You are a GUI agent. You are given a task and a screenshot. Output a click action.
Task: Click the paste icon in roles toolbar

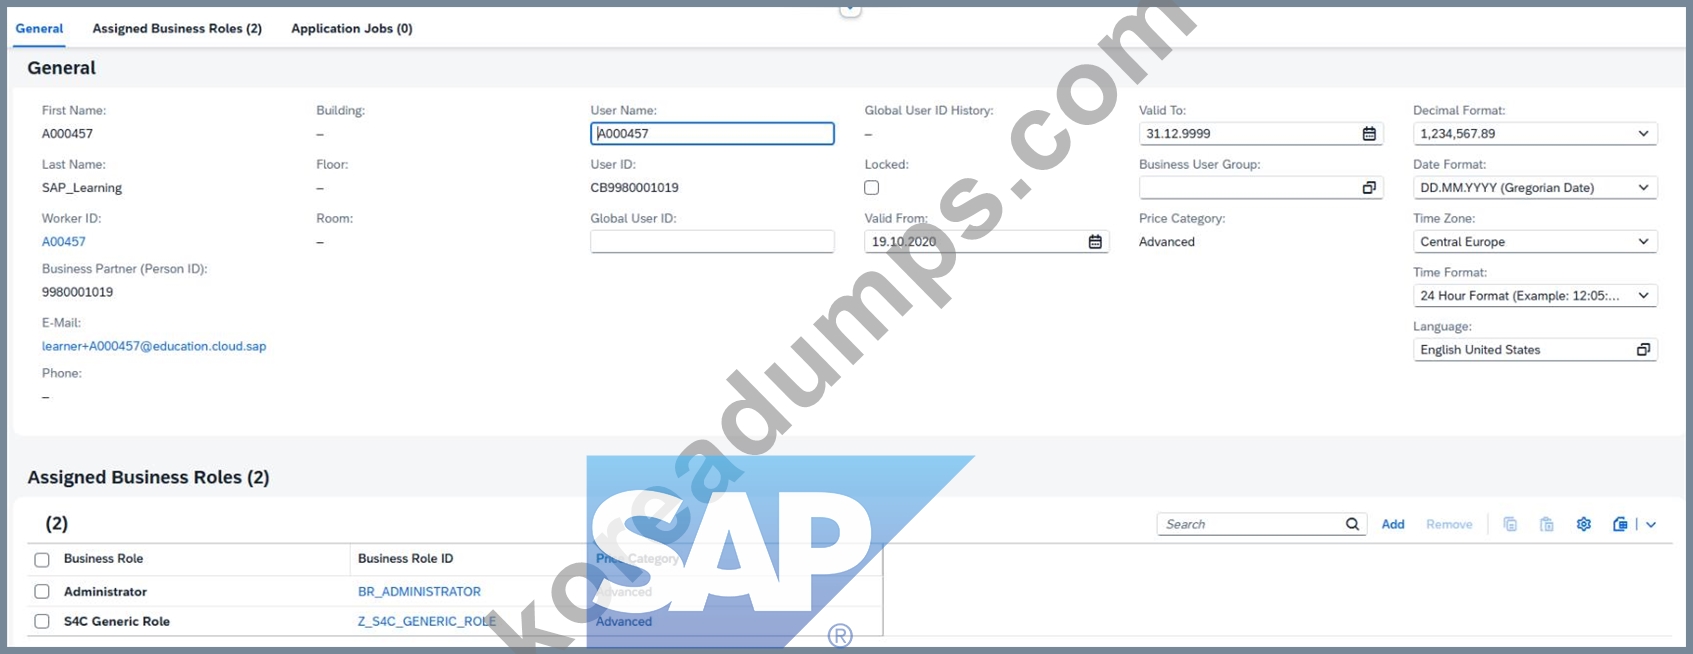point(1547,524)
